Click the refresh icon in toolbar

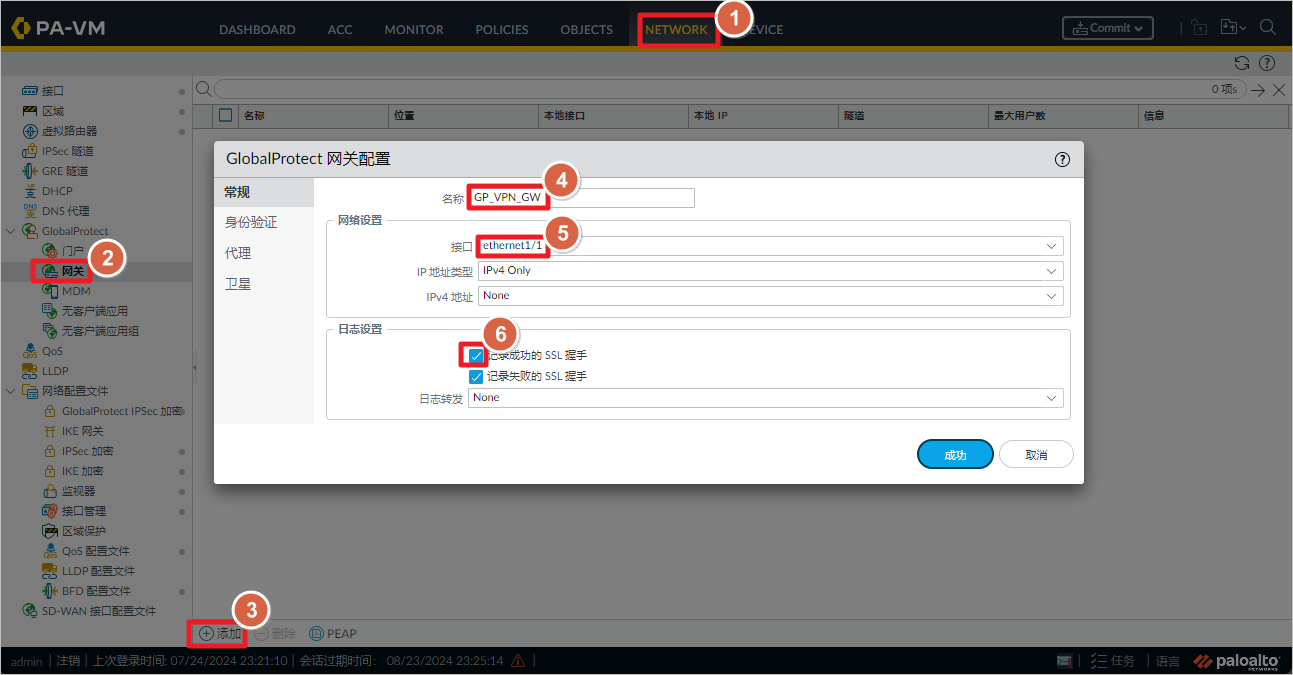click(1242, 62)
